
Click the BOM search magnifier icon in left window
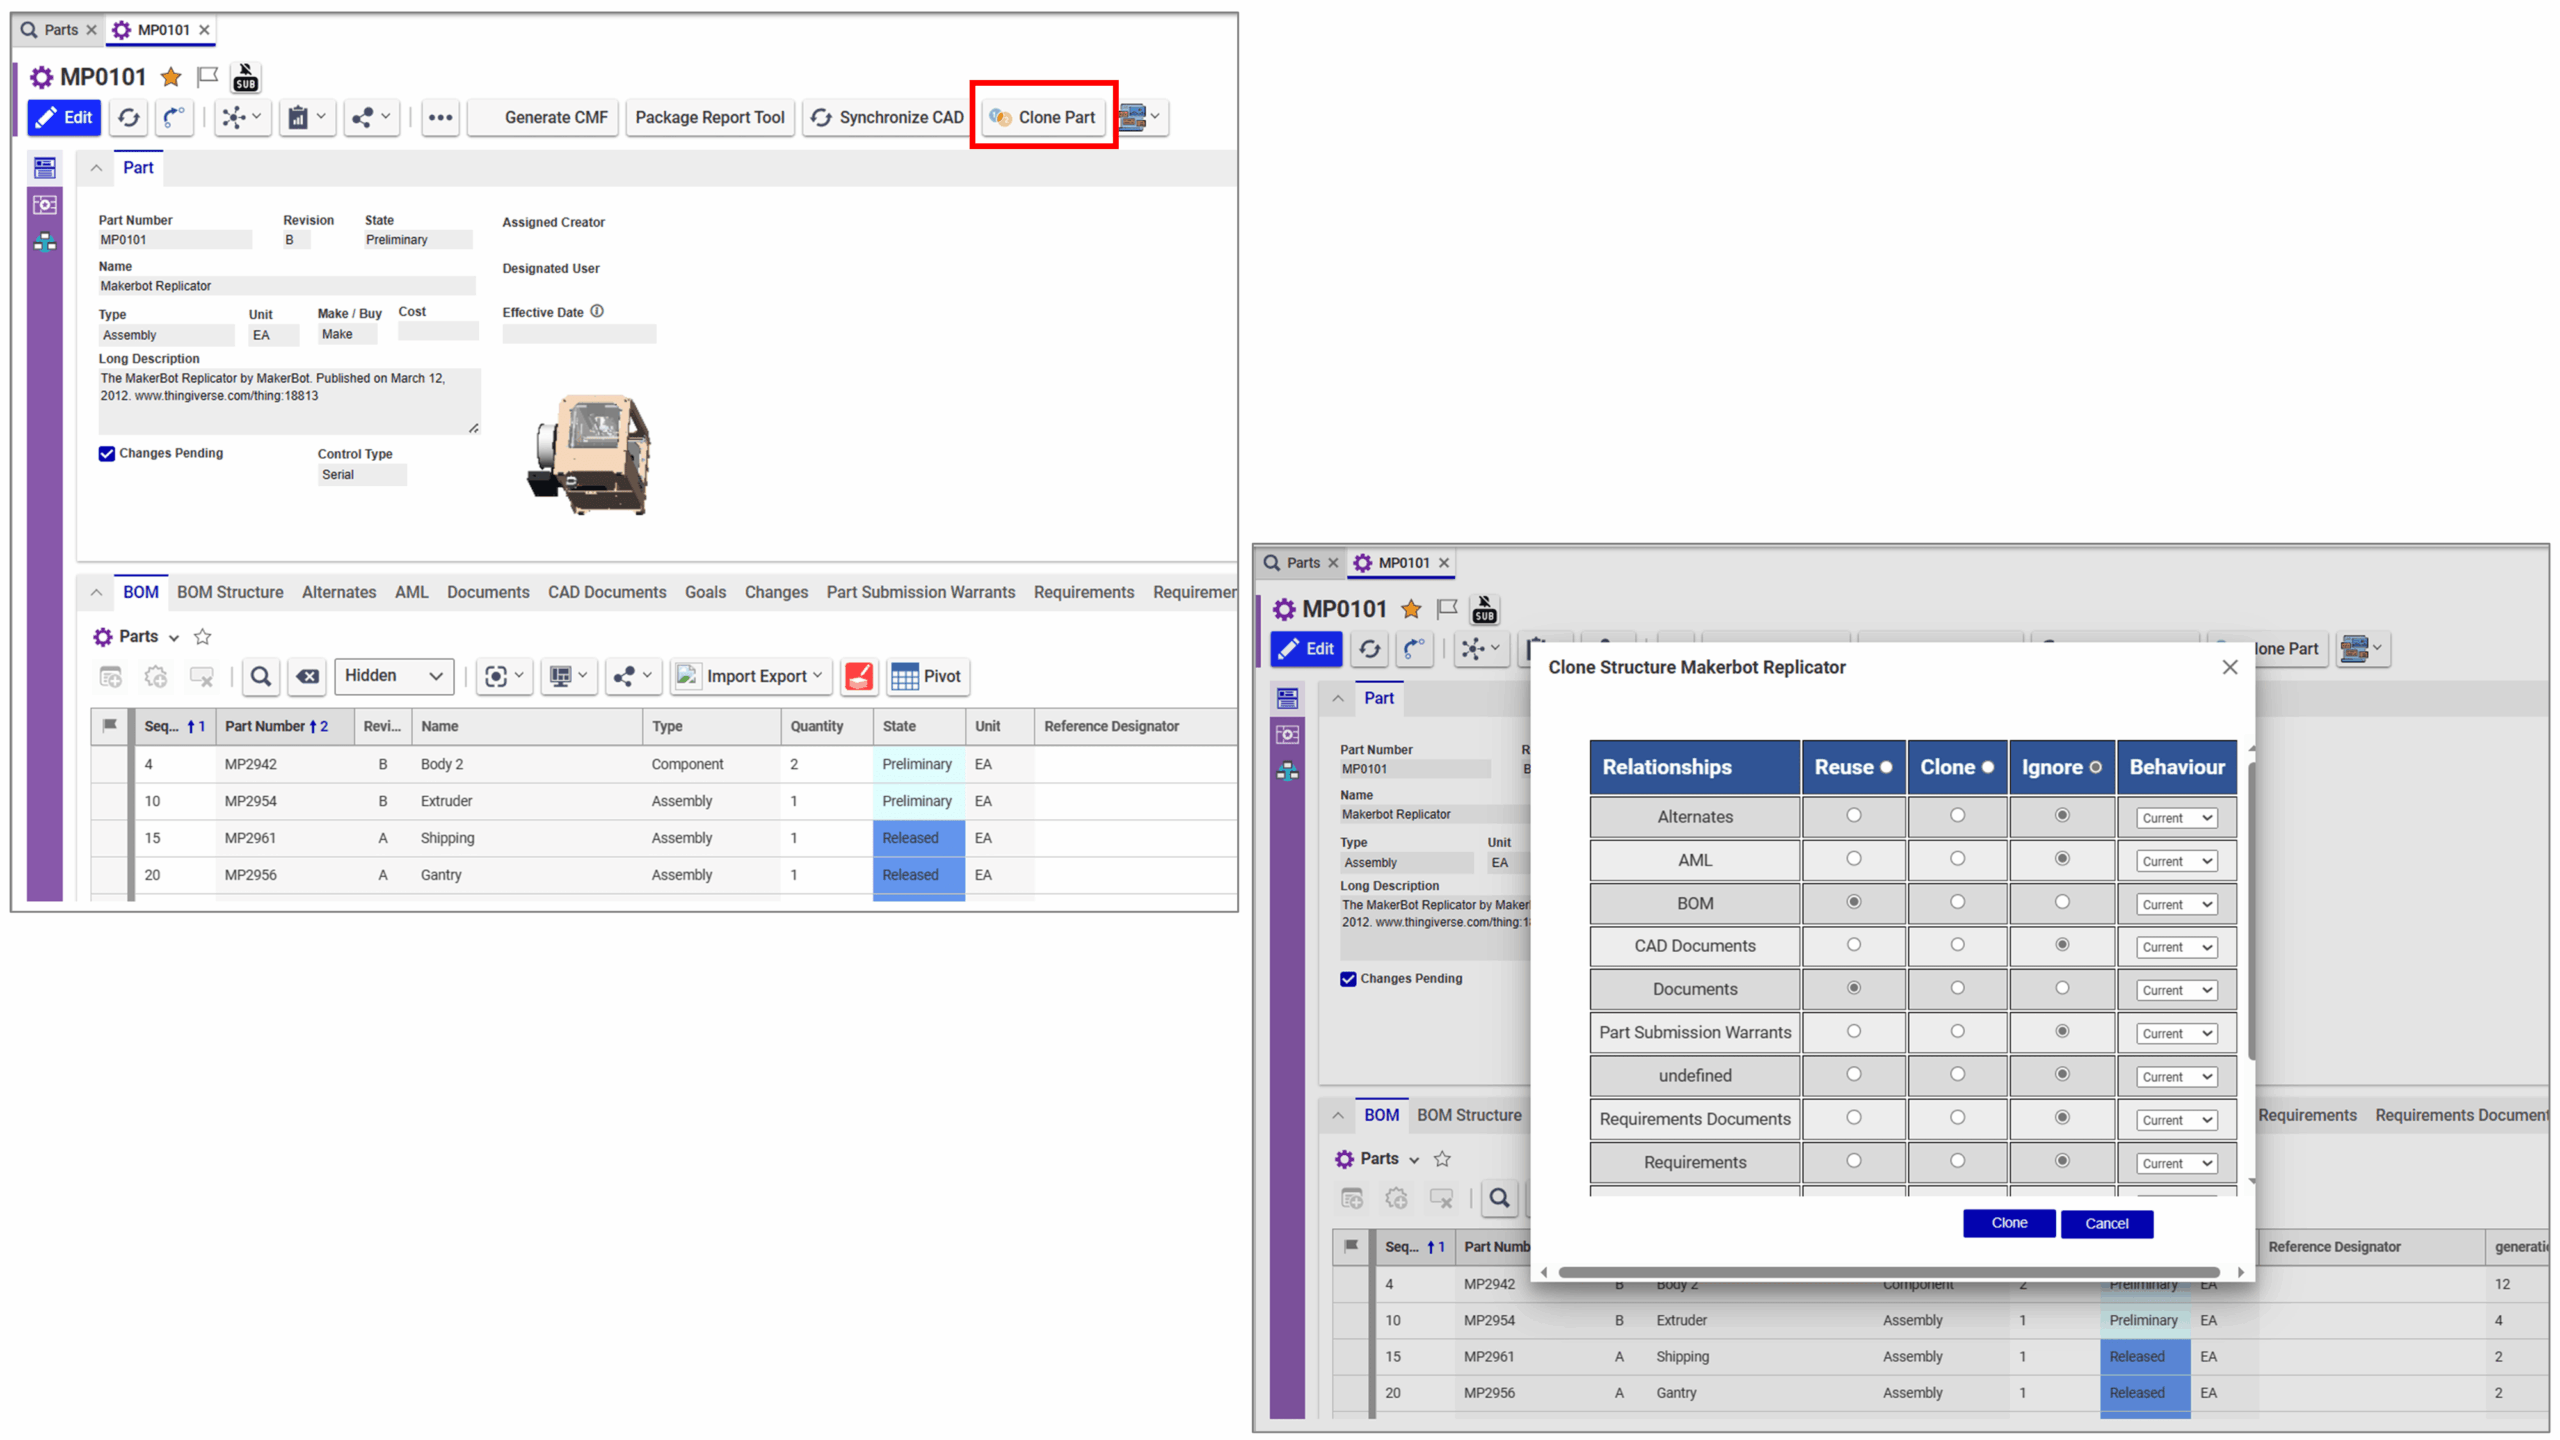pyautogui.click(x=261, y=677)
